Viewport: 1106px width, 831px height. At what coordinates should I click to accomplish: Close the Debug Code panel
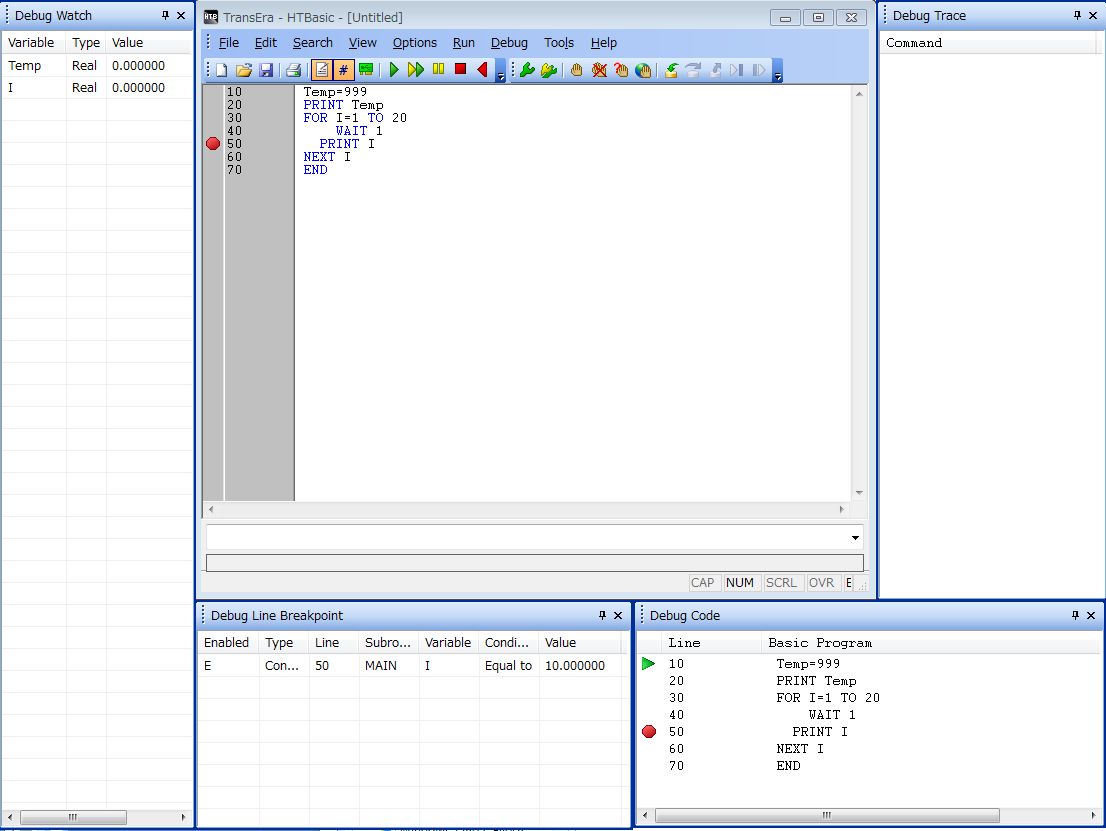tap(1090, 615)
